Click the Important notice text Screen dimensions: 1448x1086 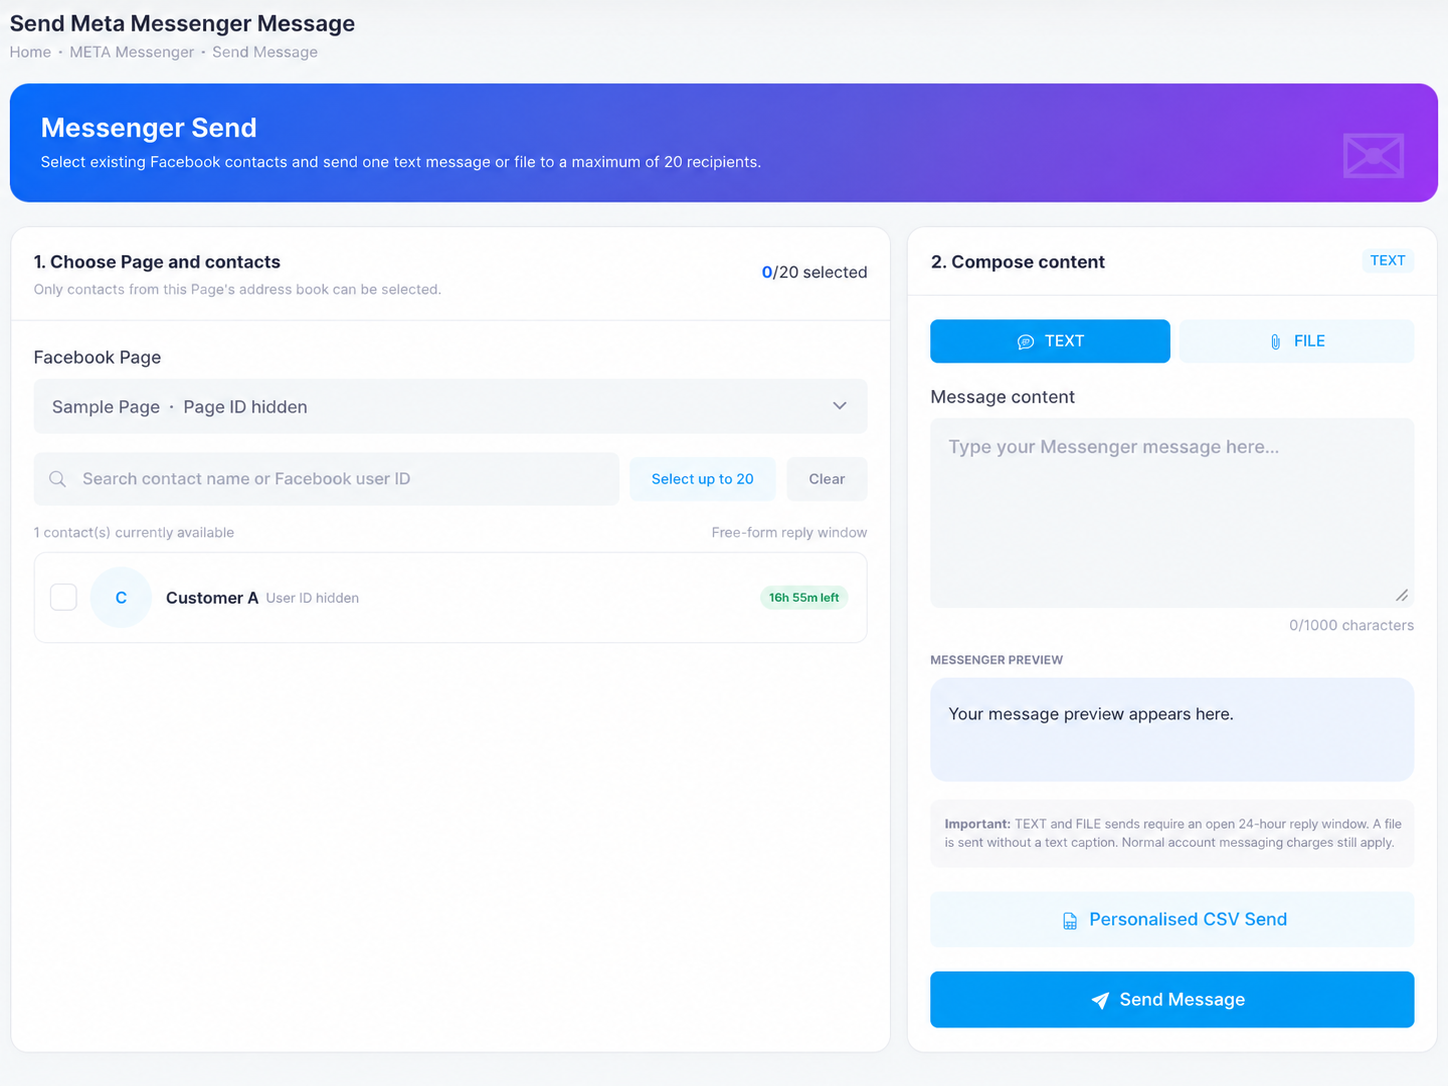(1172, 833)
